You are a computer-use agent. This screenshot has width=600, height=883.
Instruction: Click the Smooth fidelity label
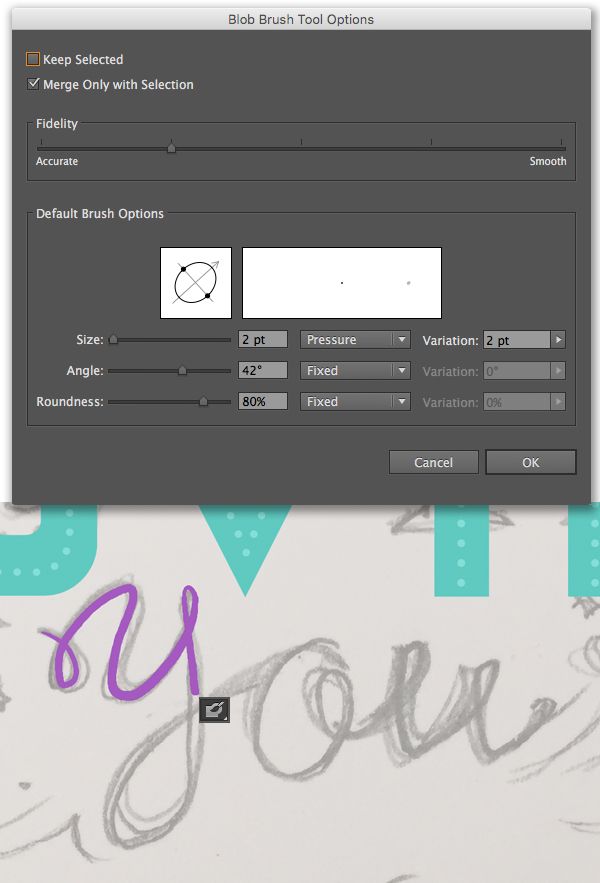pyautogui.click(x=548, y=161)
